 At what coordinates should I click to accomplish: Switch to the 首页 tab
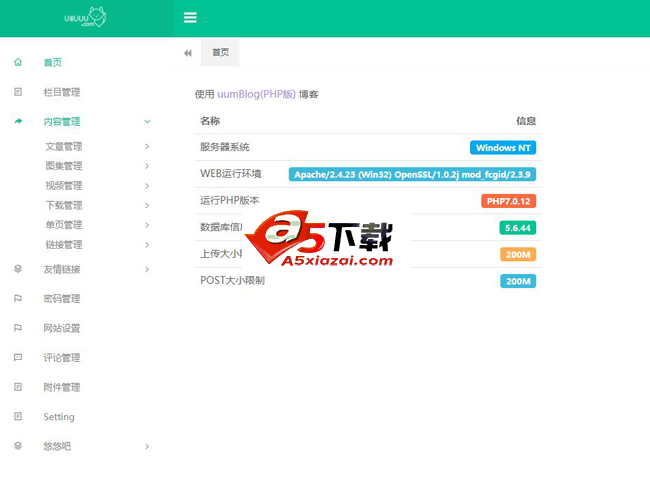tap(220, 53)
